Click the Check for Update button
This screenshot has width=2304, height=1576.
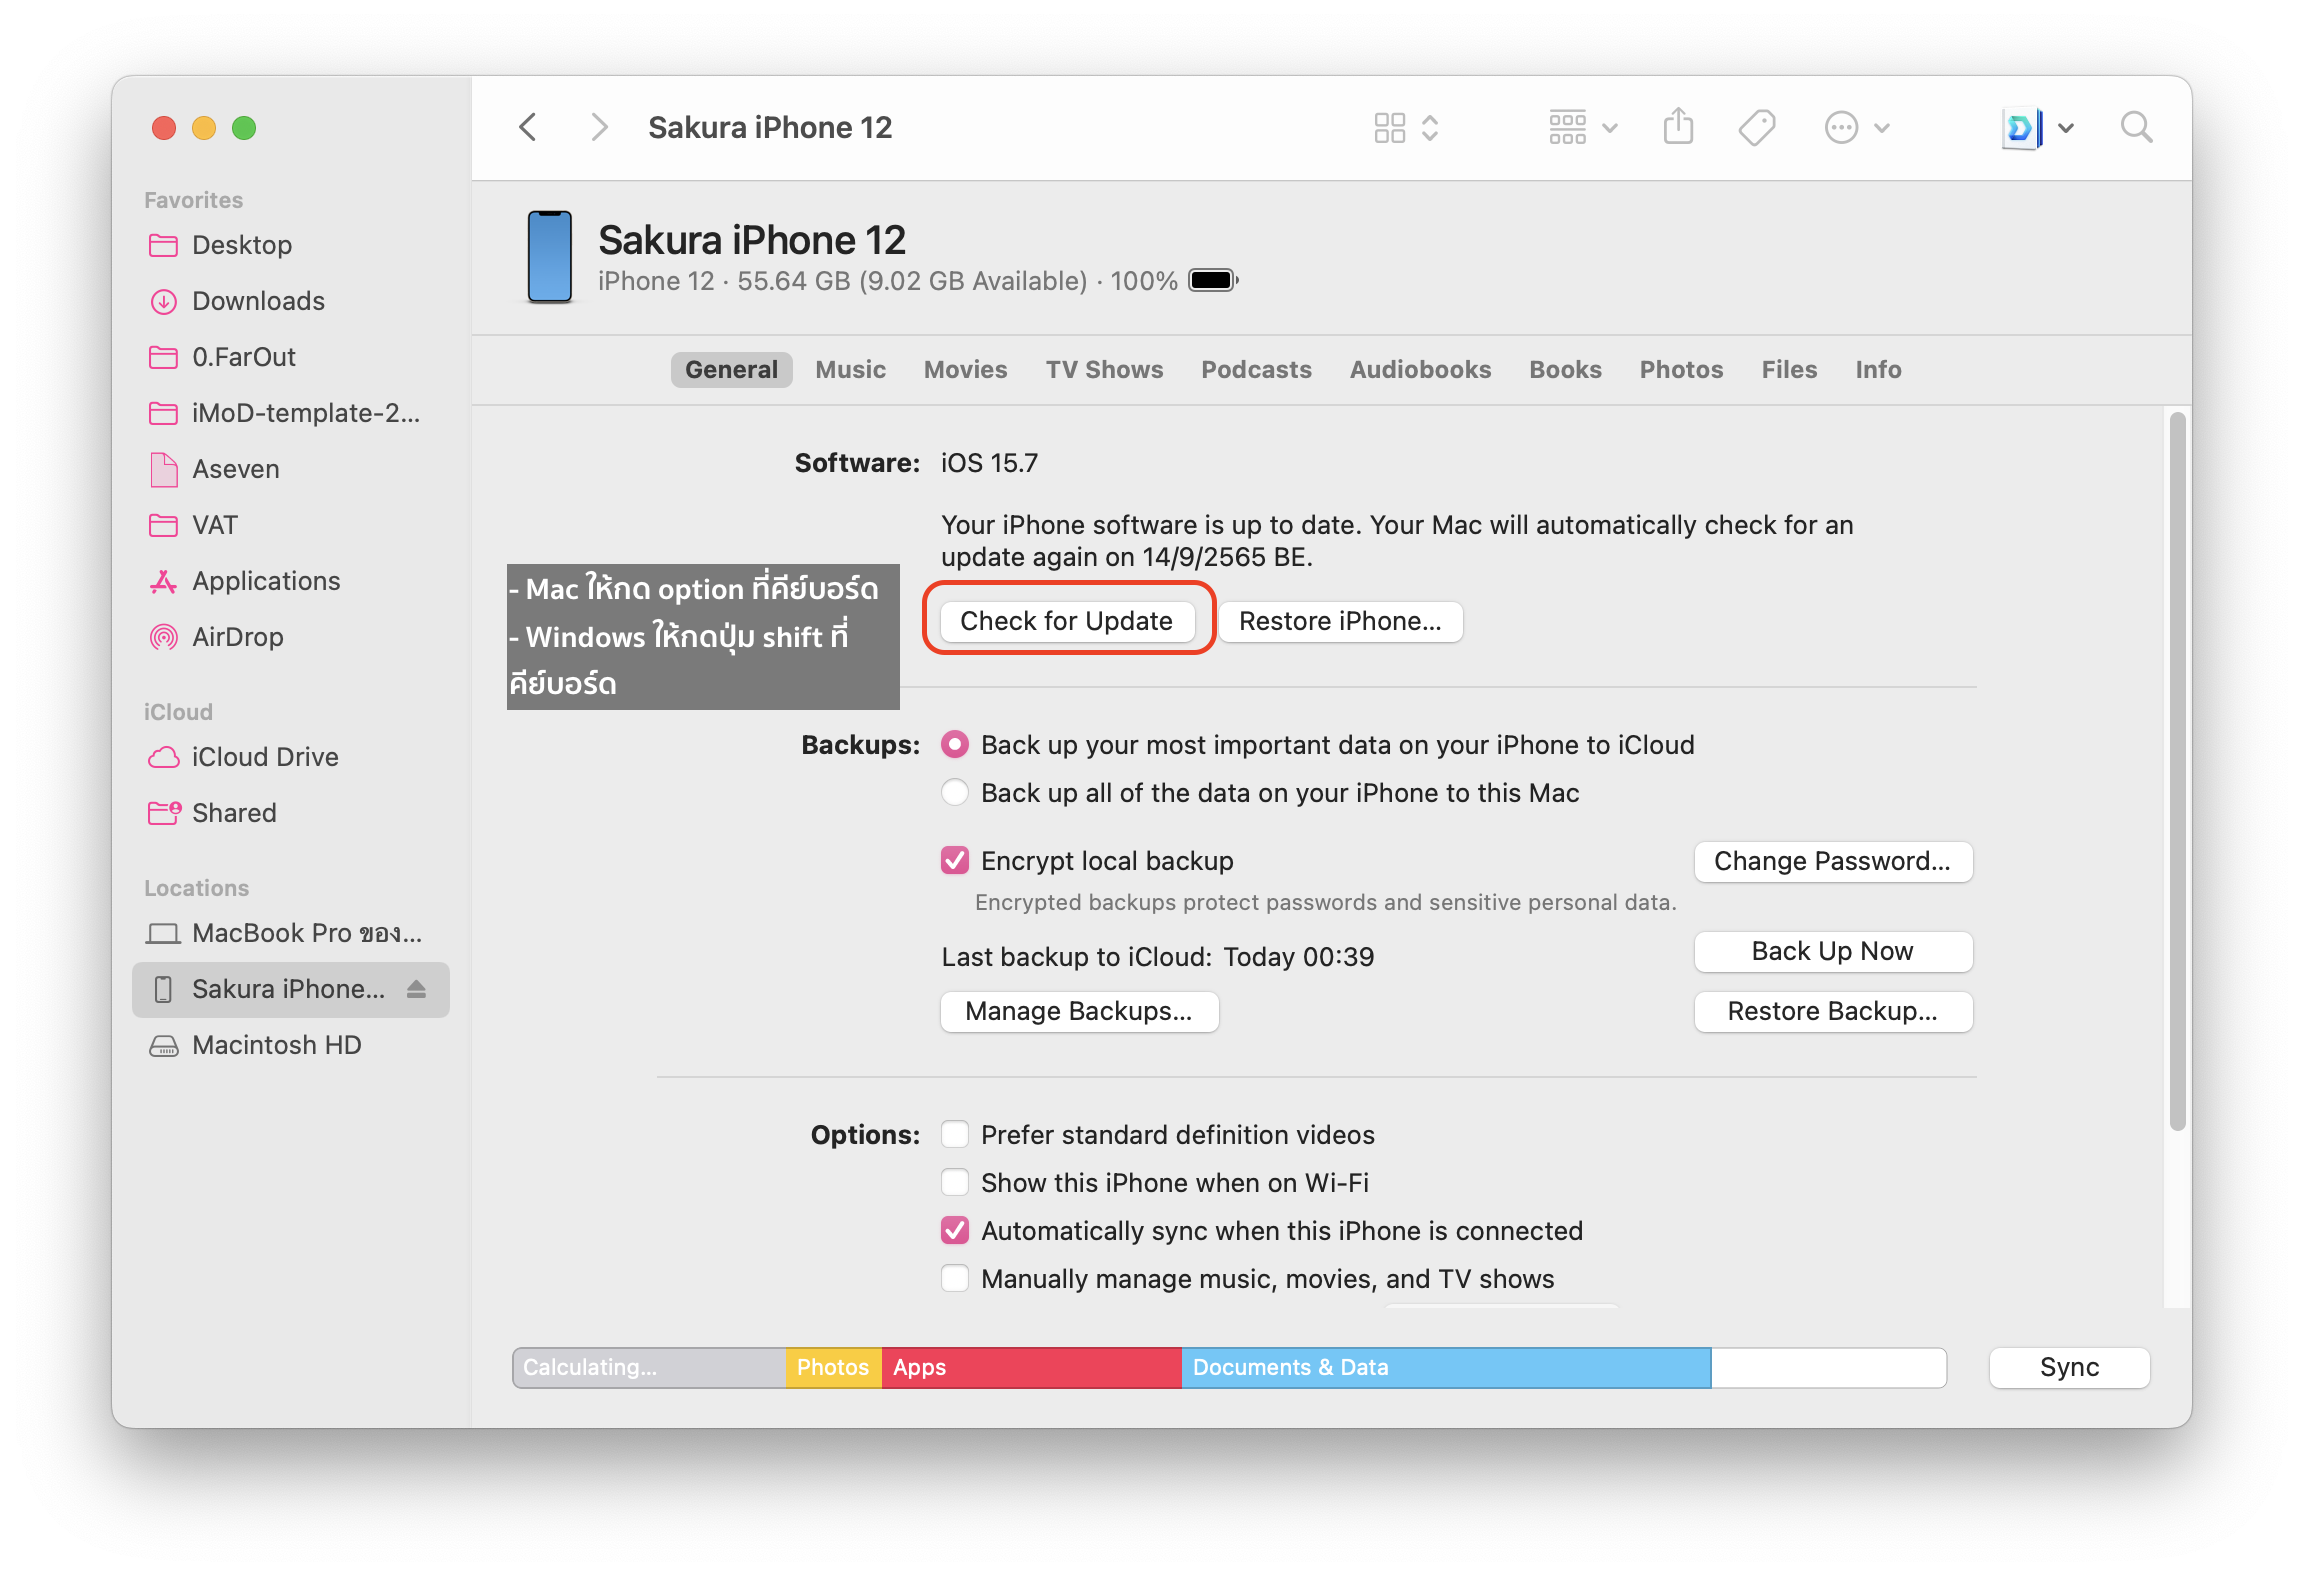tap(1066, 621)
